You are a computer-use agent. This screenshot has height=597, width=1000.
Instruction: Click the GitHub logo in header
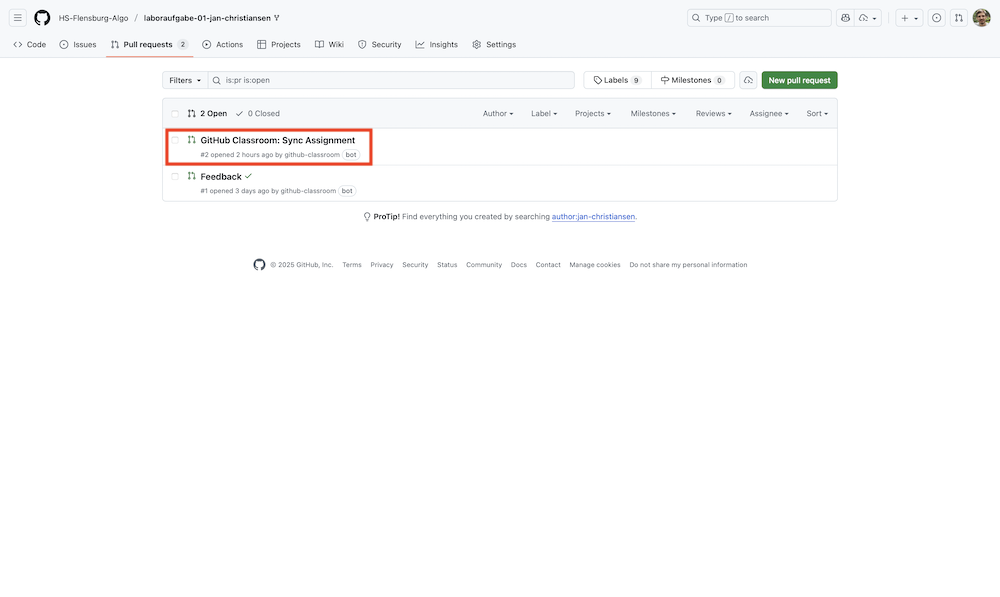[x=42, y=18]
